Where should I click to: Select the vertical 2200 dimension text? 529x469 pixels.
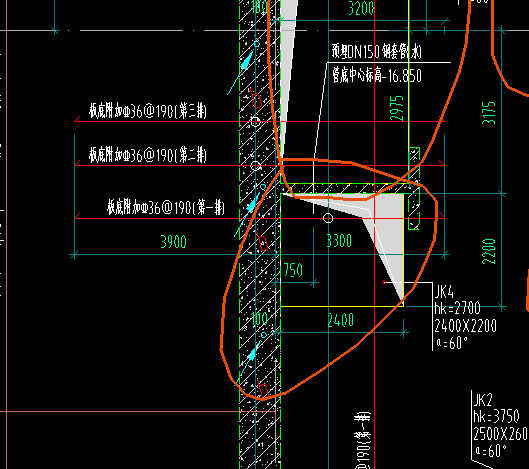pyautogui.click(x=489, y=251)
